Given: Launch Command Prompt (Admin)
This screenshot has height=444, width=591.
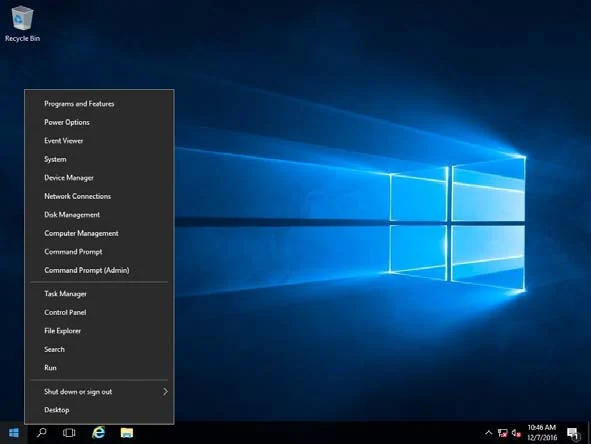Looking at the screenshot, I should [x=99, y=270].
